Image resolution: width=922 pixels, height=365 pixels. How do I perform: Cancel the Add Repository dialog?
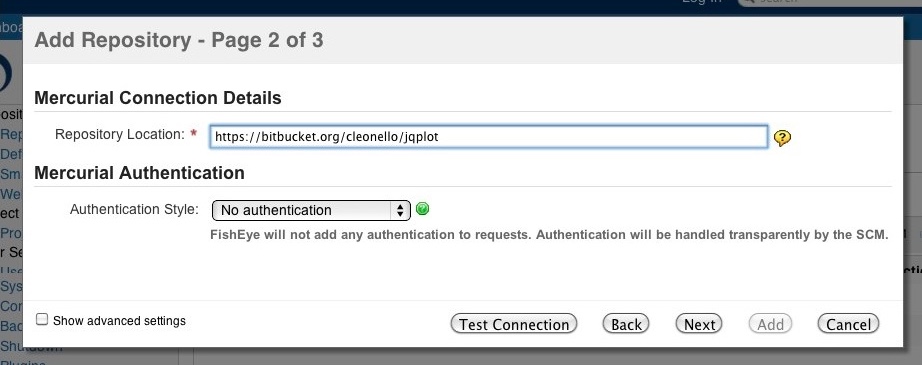click(848, 324)
